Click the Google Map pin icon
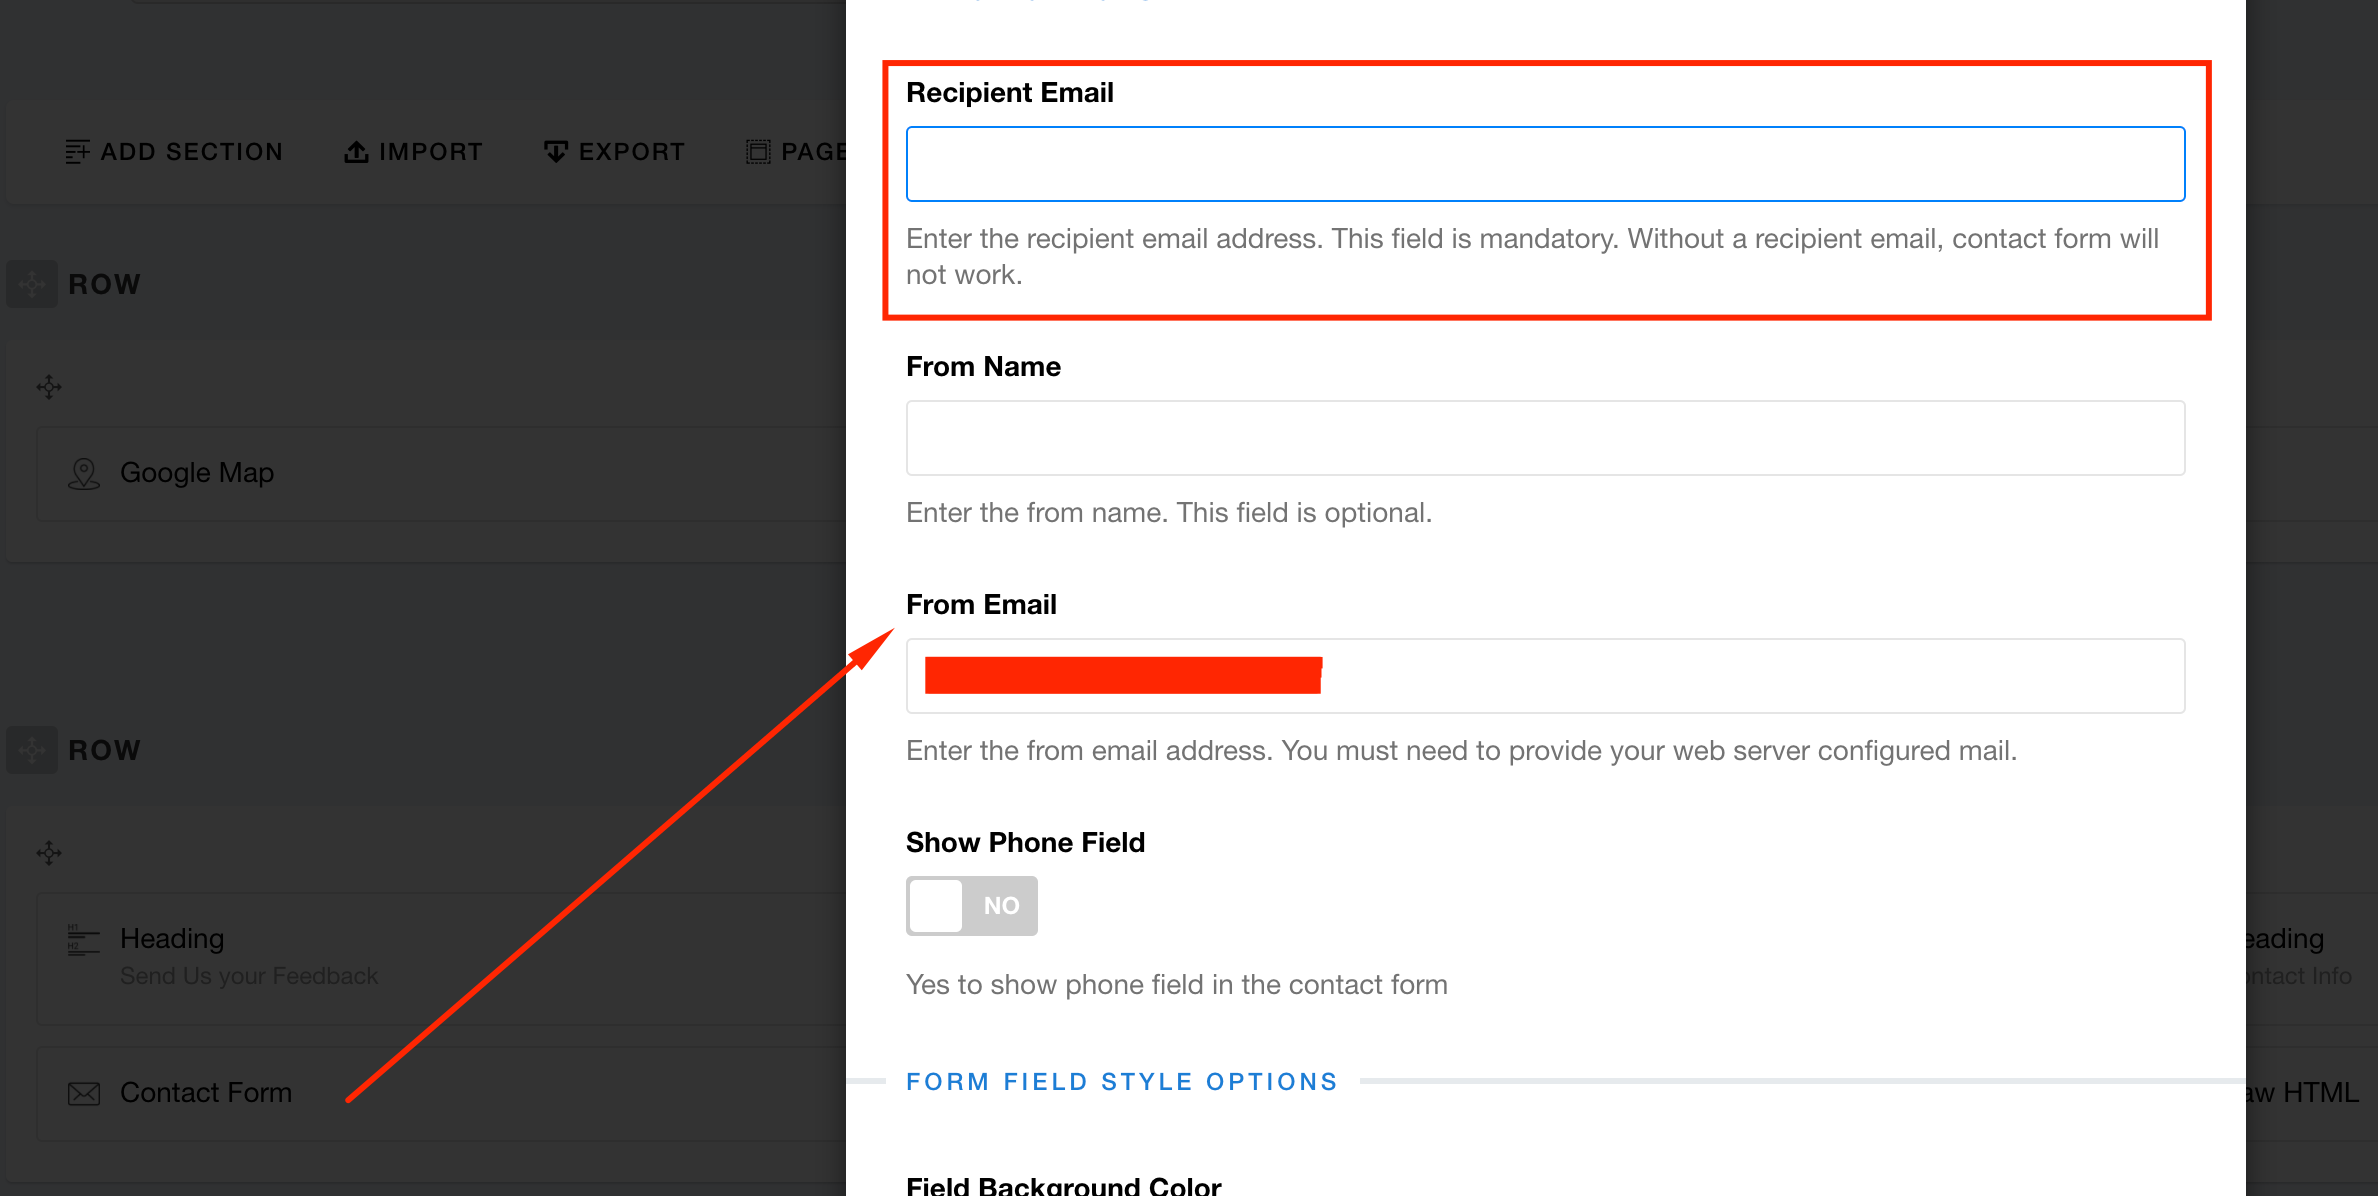Screen dimensions: 2378x1196 point(84,473)
